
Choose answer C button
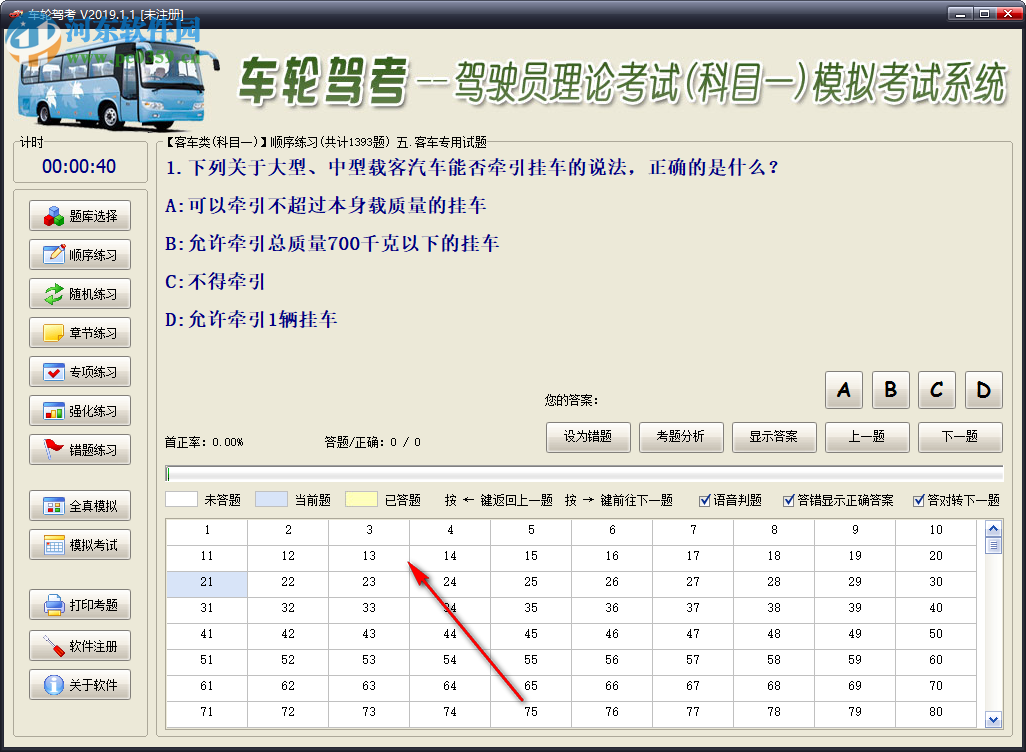tap(937, 390)
